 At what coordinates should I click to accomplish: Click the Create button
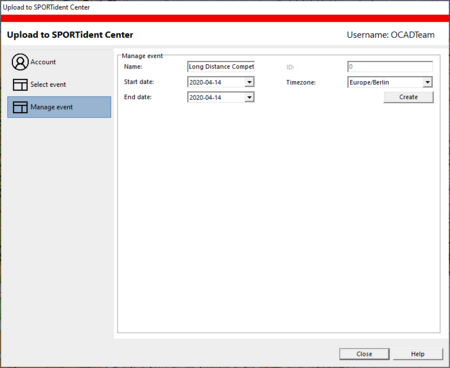click(x=408, y=97)
